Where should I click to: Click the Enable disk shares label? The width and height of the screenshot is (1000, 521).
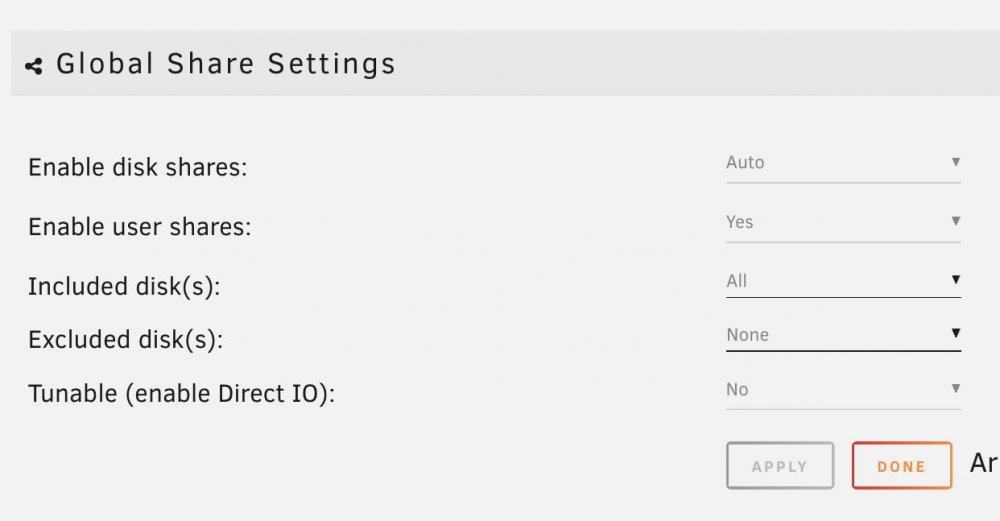pyautogui.click(x=138, y=168)
